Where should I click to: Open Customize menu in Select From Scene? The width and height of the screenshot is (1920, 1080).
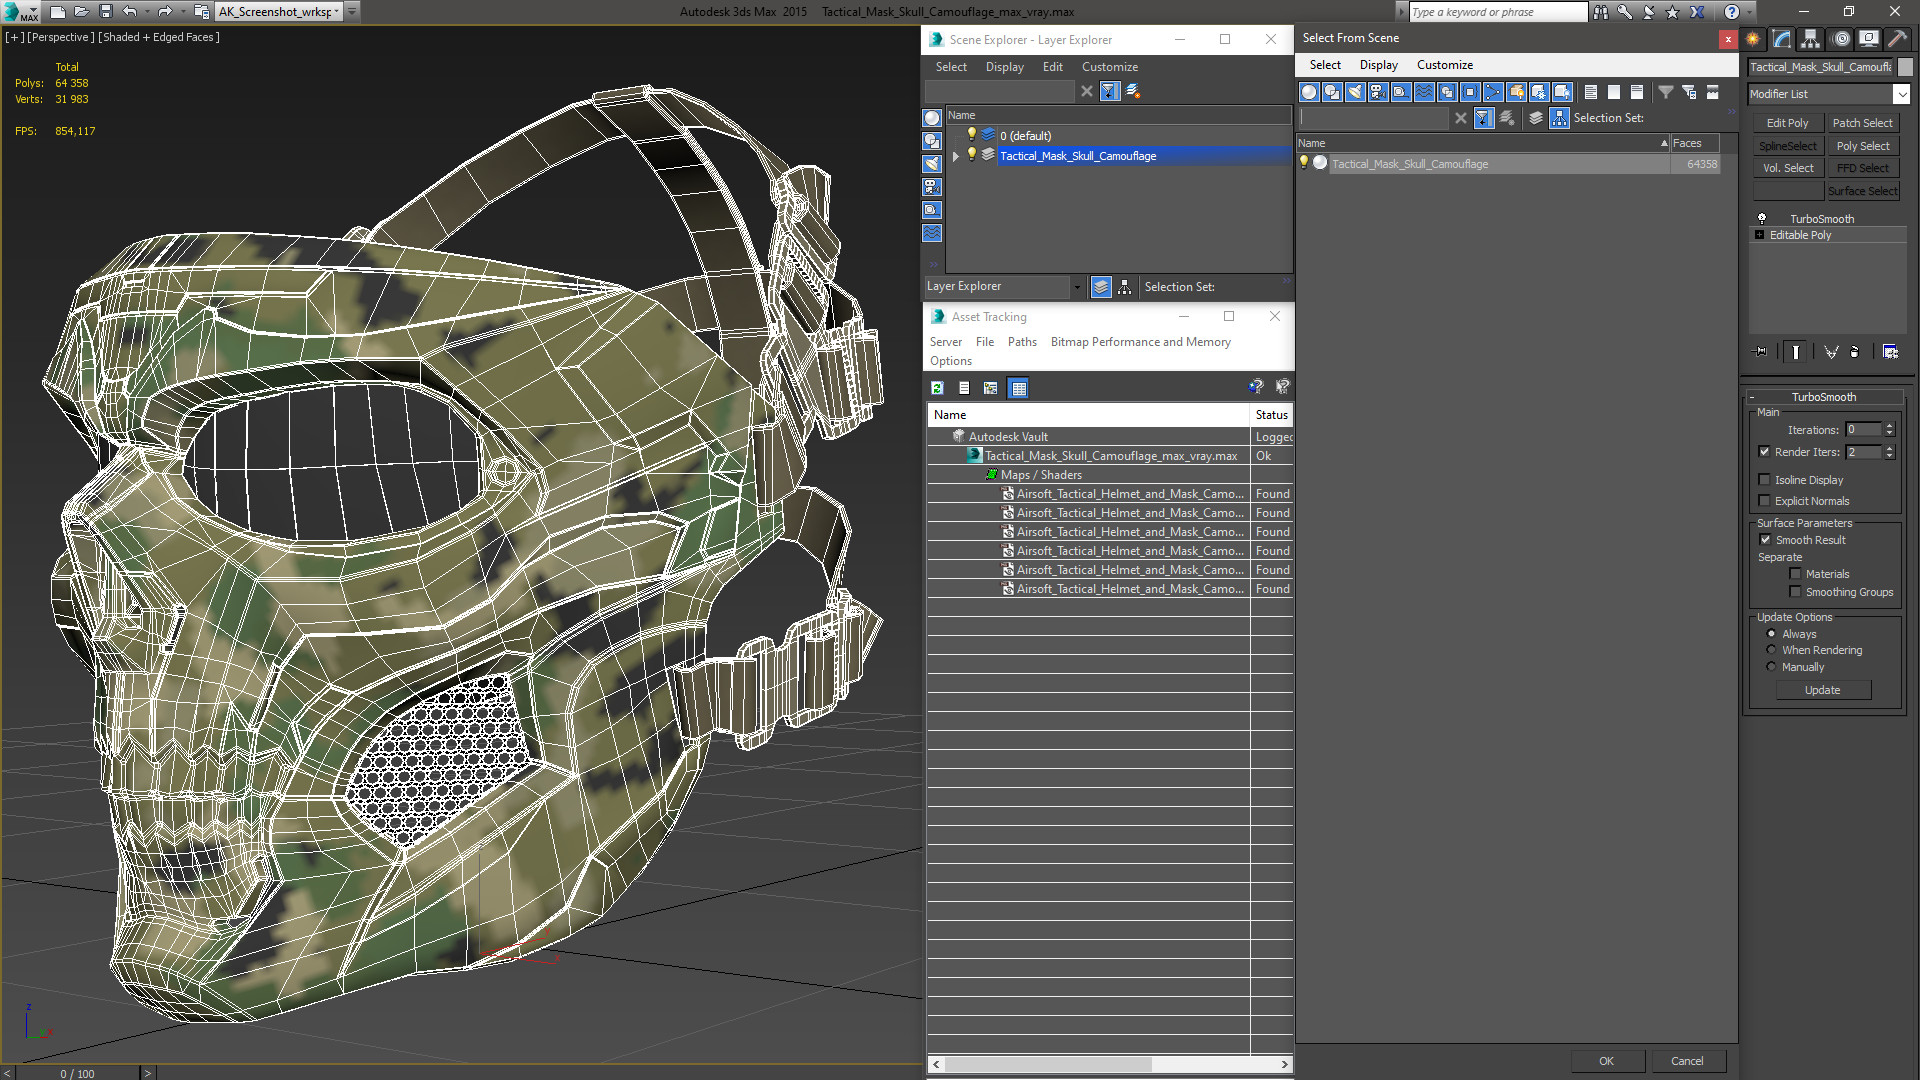pyautogui.click(x=1444, y=65)
